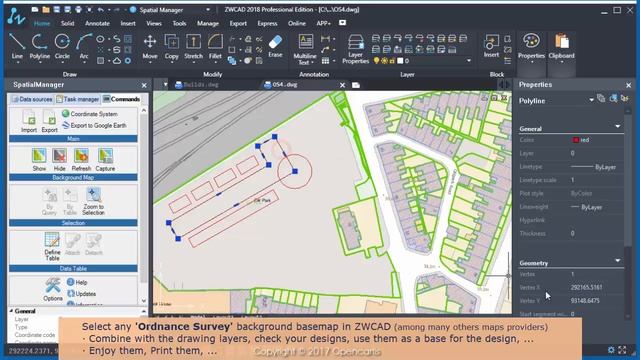Image resolution: width=640 pixels, height=360 pixels.
Task: Click SpatialManager commands scrollbar down arrow
Action: click(144, 301)
